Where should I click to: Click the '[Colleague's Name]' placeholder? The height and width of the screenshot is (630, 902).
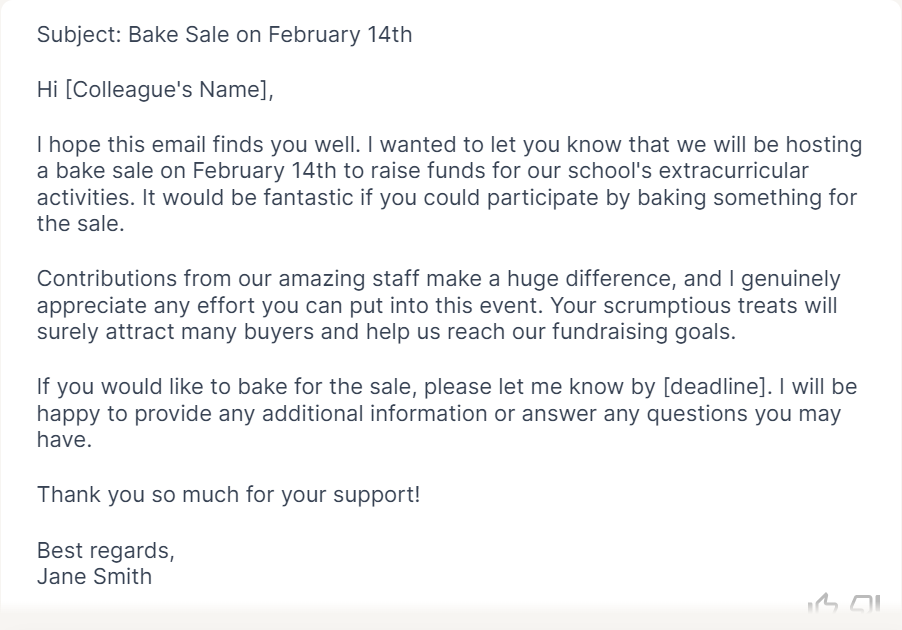169,90
